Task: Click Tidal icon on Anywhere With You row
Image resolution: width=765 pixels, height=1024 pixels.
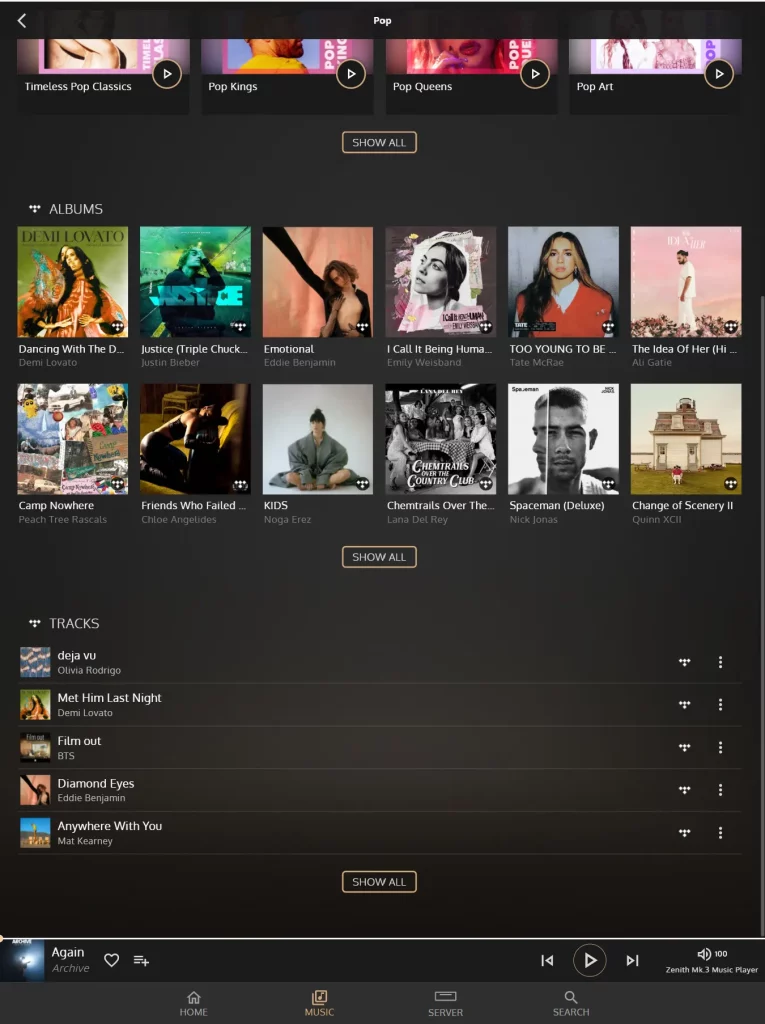Action: tap(684, 833)
